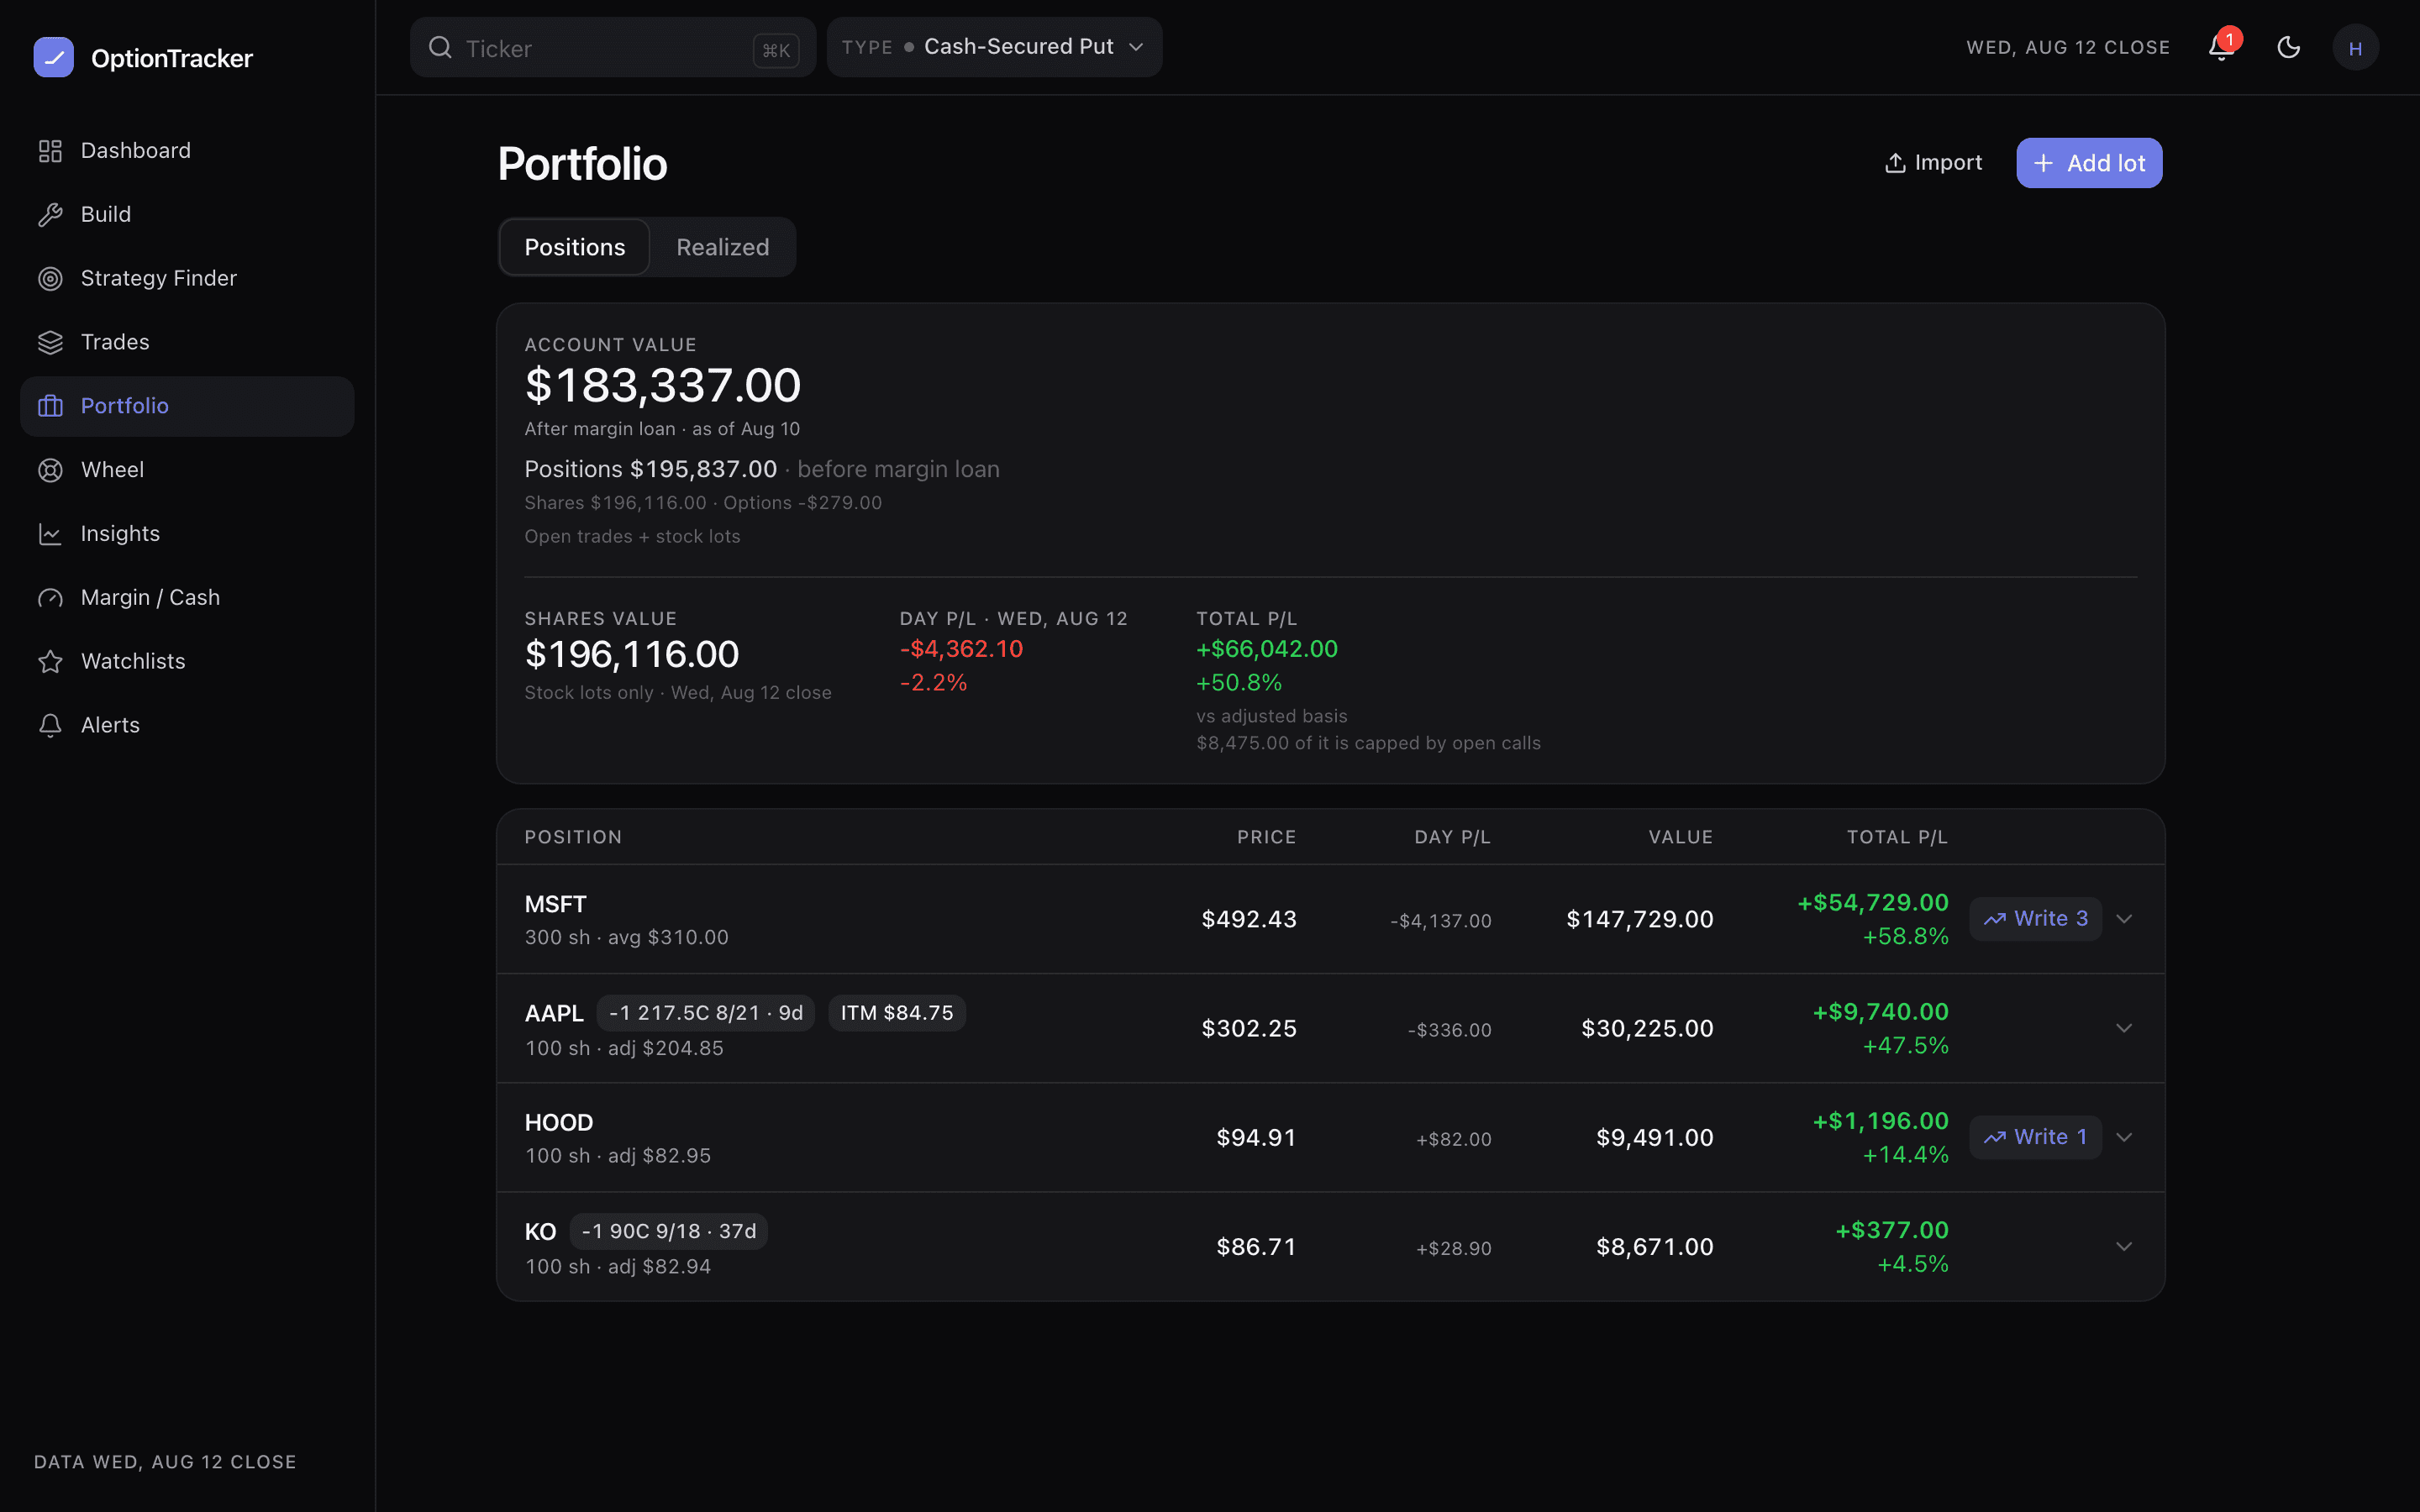Expand the KO position row chevron
This screenshot has width=2420, height=1512.
[x=2124, y=1246]
